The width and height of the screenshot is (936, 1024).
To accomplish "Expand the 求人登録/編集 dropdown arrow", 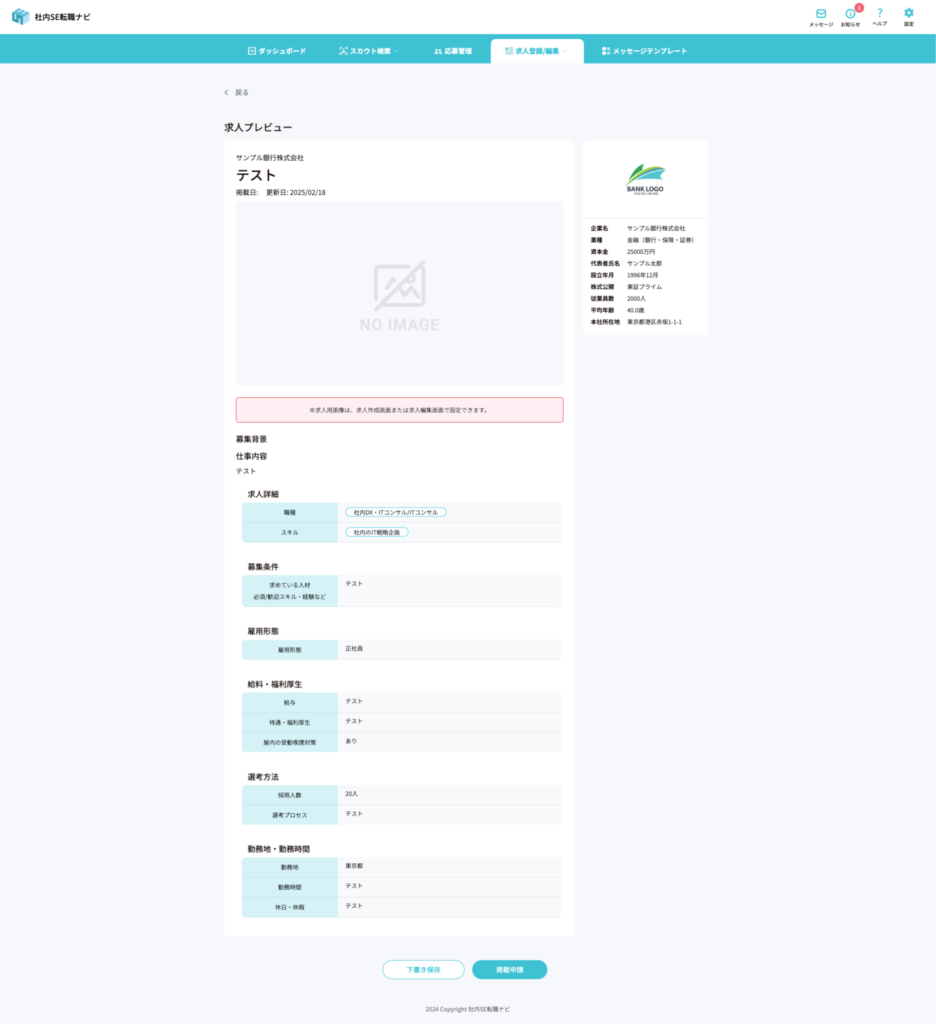I will click(565, 51).
